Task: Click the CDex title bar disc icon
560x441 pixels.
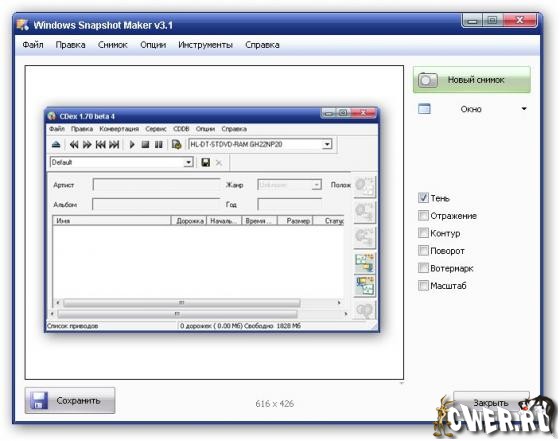Action: tap(52, 116)
